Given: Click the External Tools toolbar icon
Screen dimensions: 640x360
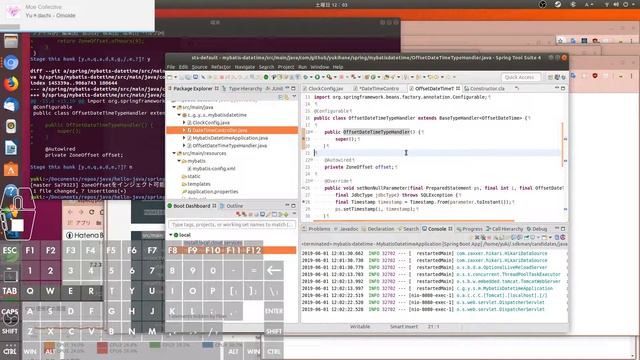Looking at the screenshot, I should click(x=329, y=77).
